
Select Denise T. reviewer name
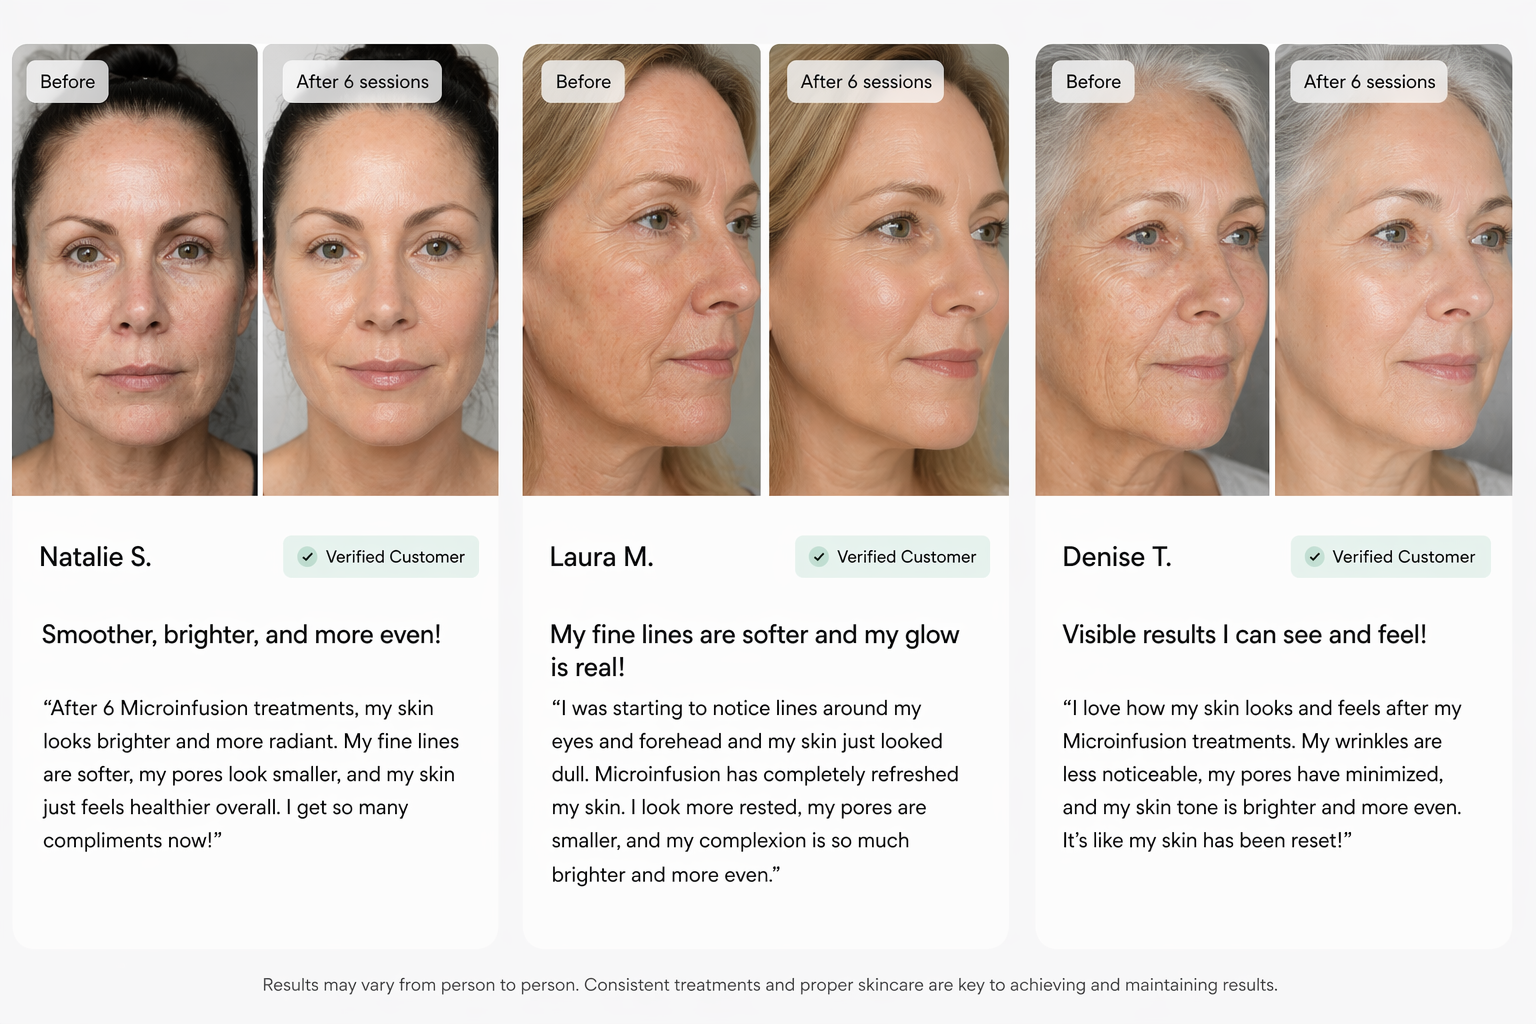(1116, 557)
